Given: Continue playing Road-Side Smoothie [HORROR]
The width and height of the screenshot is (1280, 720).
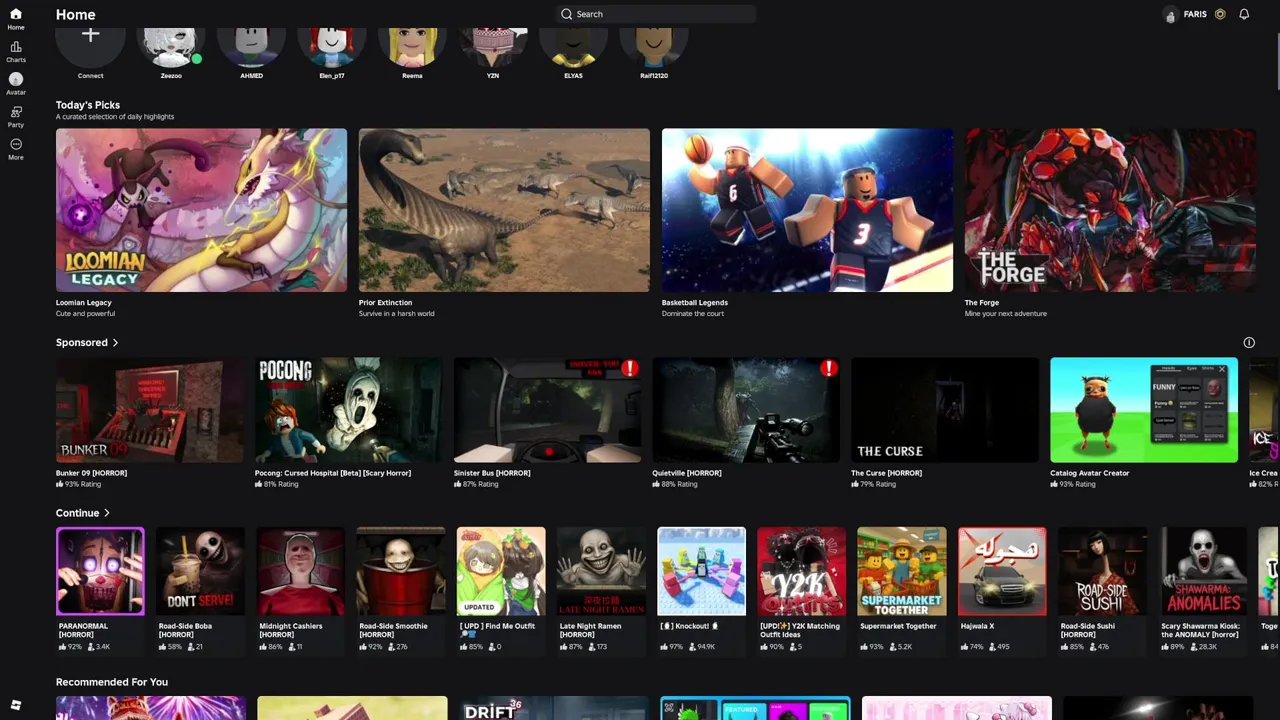Looking at the screenshot, I should [x=401, y=571].
